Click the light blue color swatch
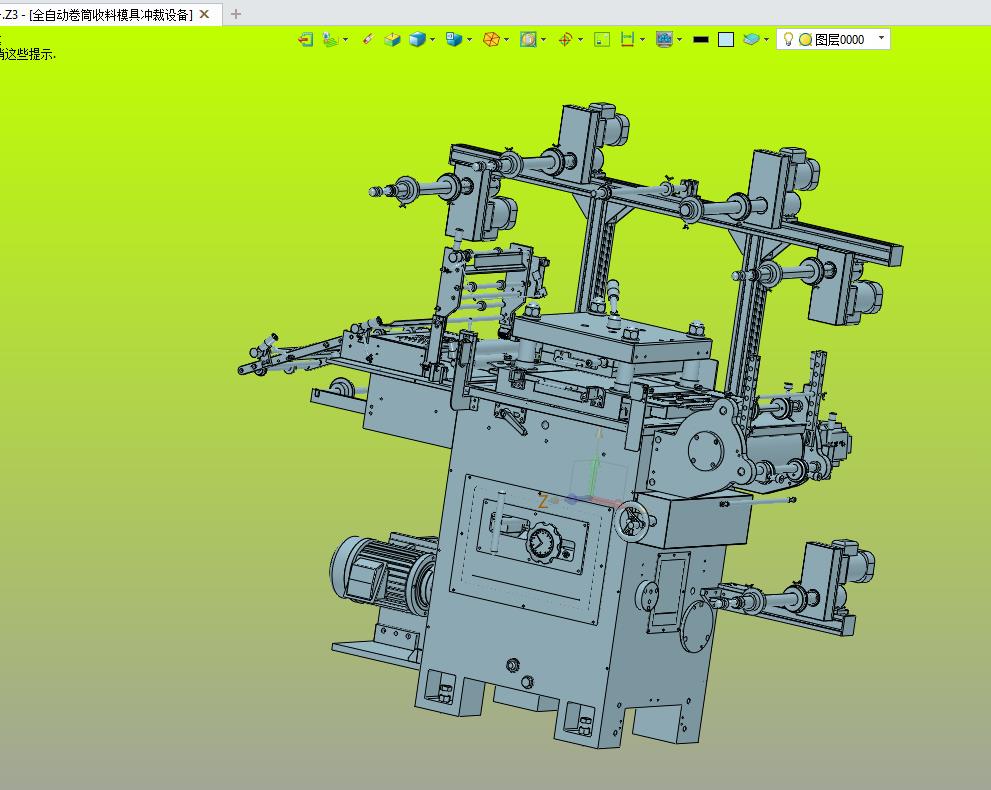 (x=726, y=40)
